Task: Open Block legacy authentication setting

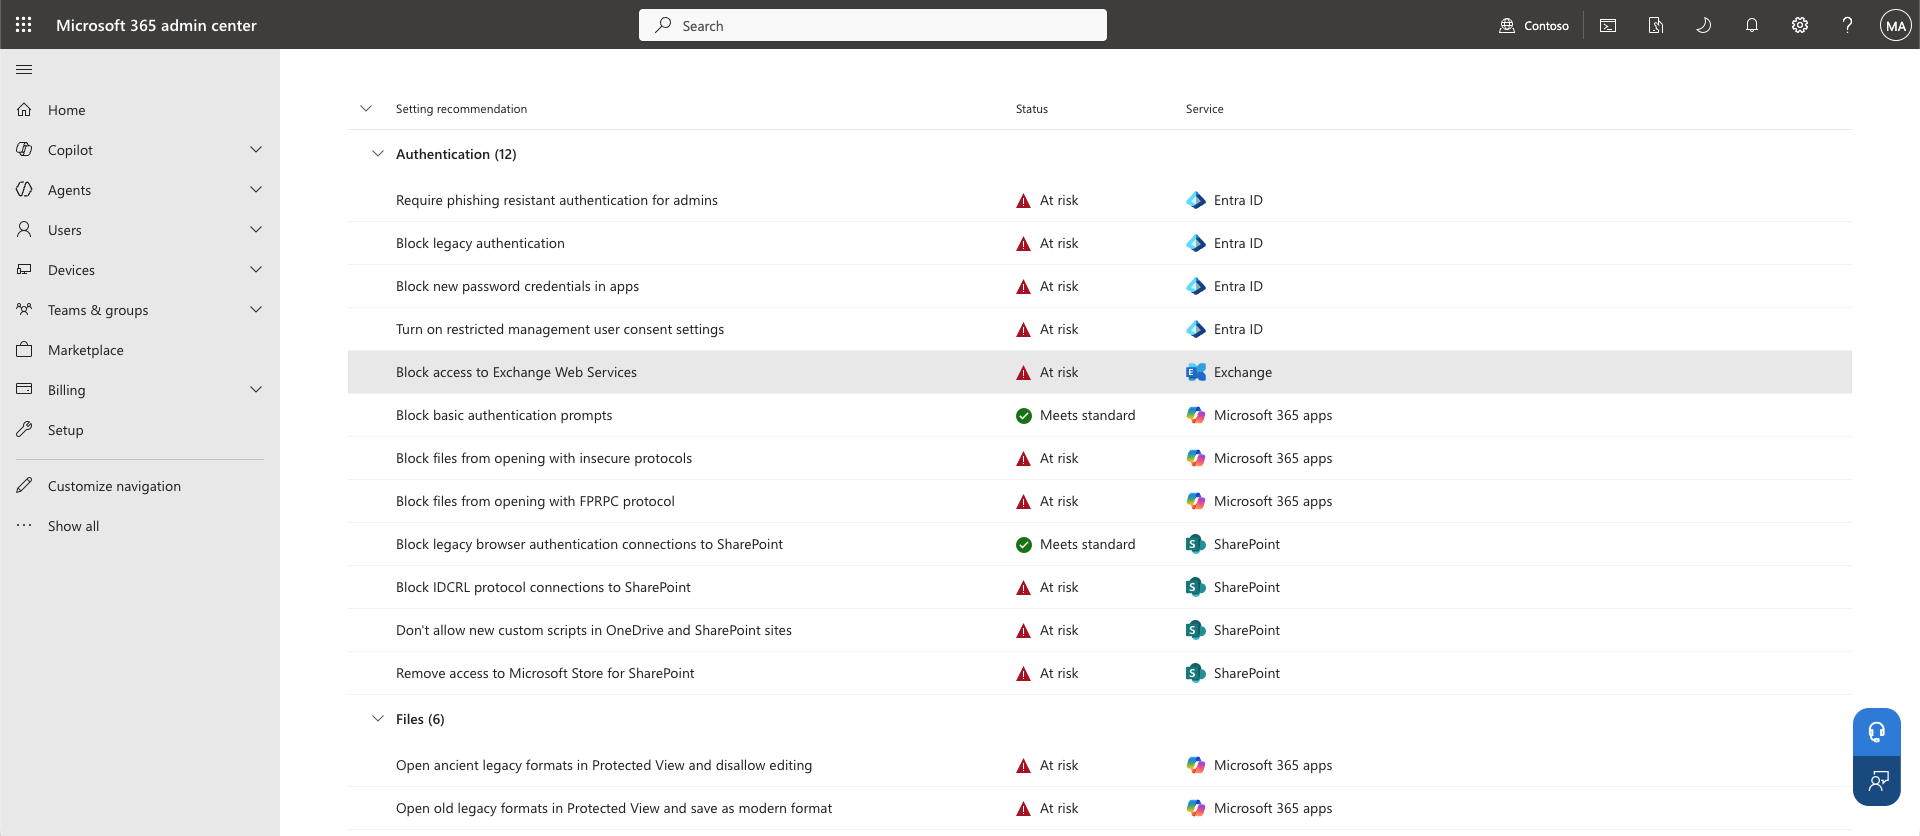Action: tap(480, 243)
